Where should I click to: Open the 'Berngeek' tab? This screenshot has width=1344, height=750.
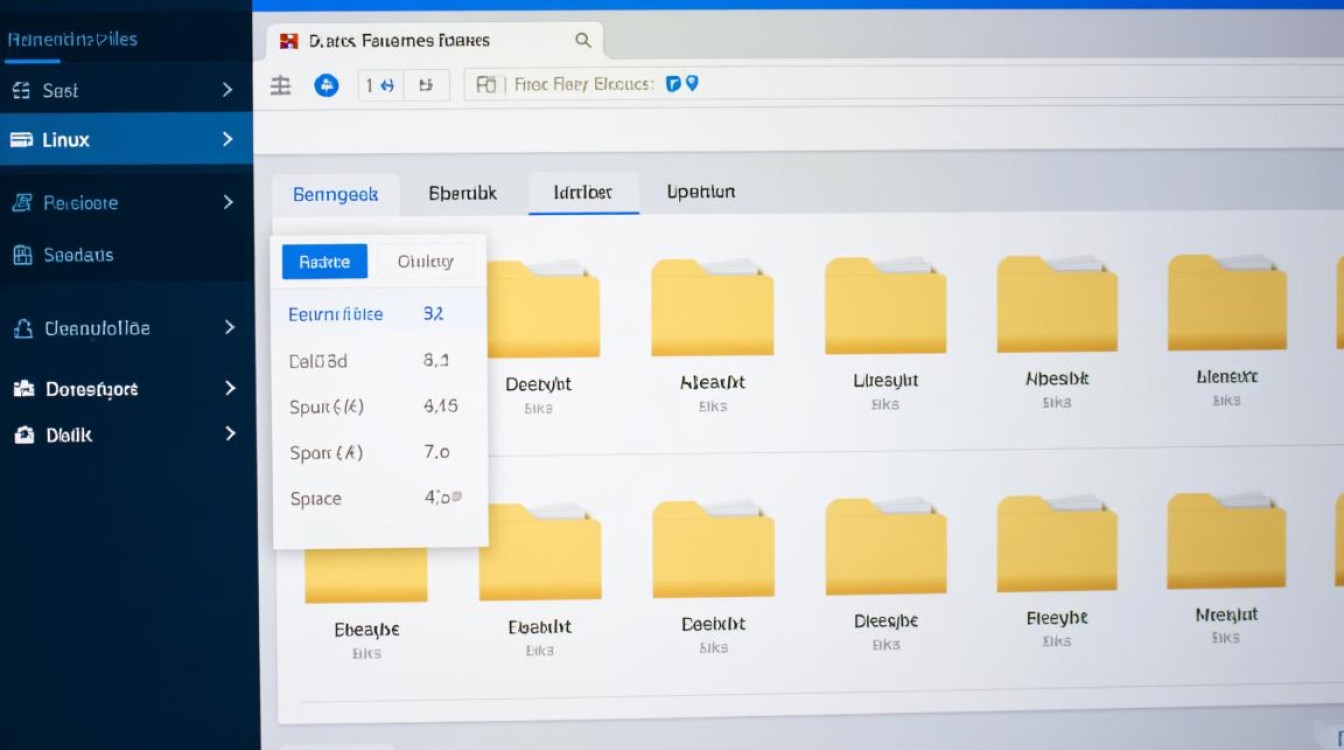pos(336,193)
